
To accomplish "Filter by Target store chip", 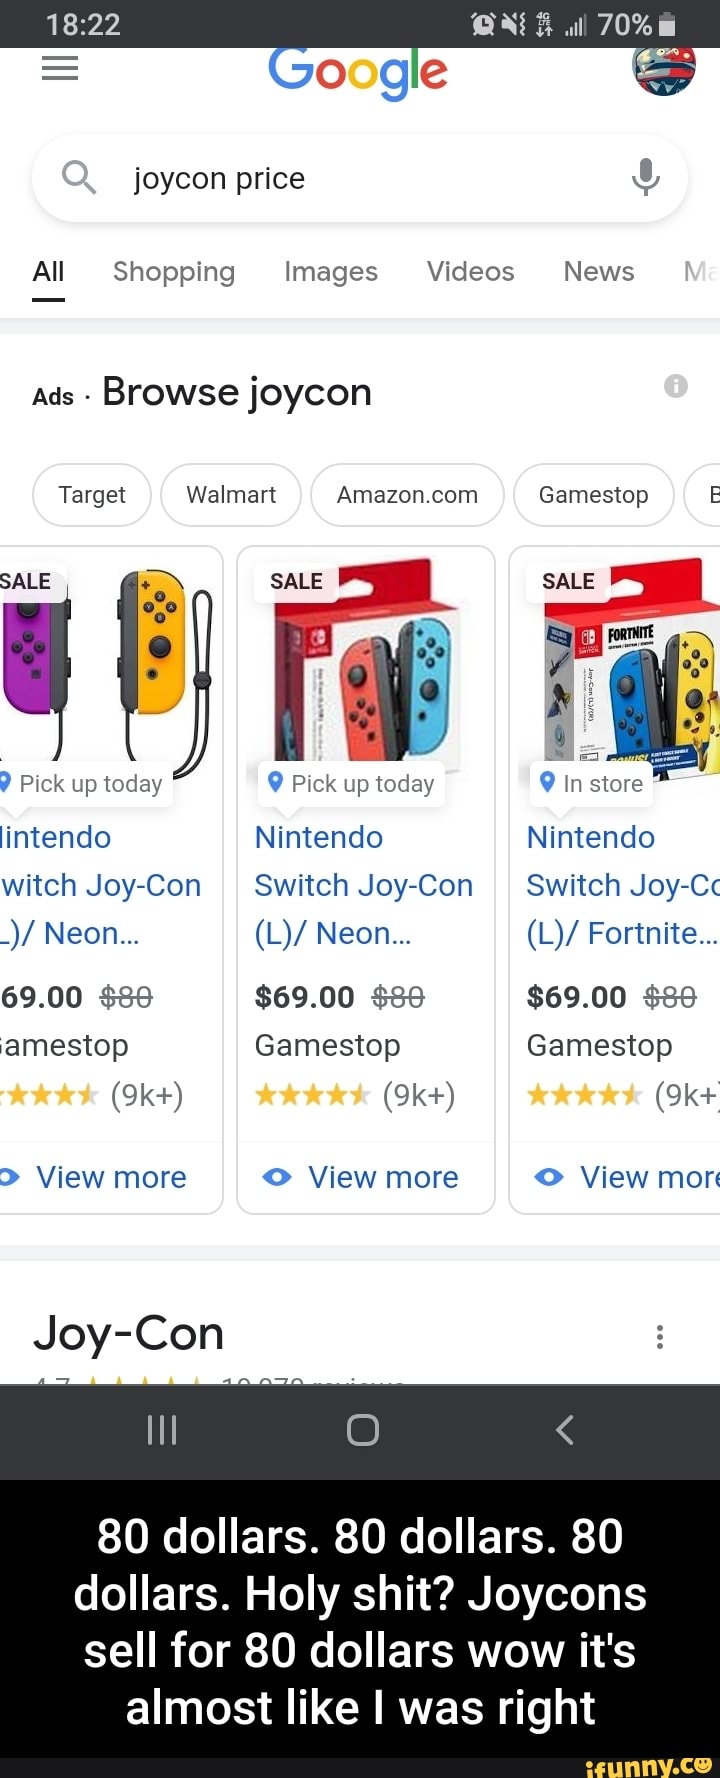I will [92, 495].
